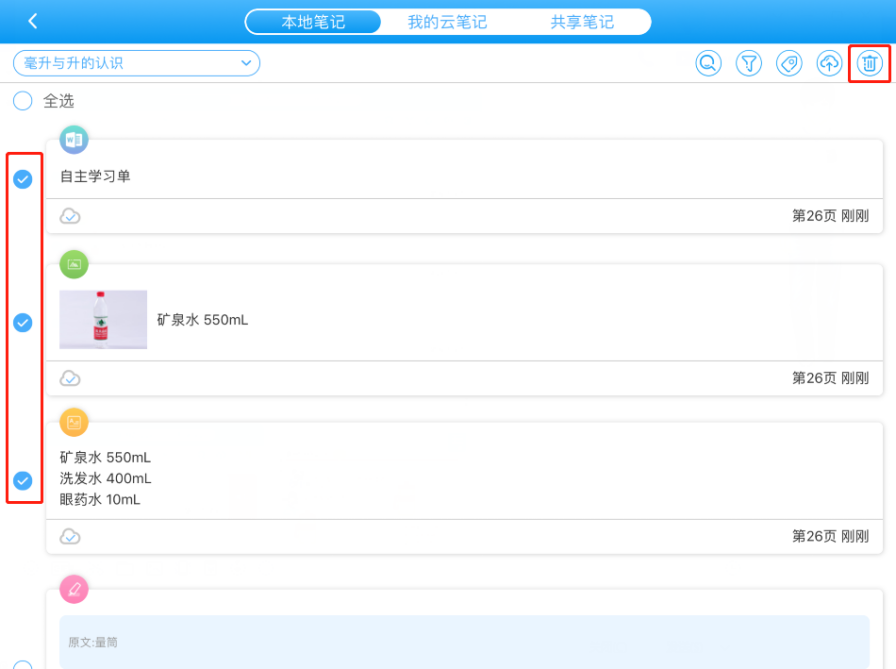Viewport: 896px width, 669px height.
Task: Open the 原文:量筒 highlighted note
Action: point(457,641)
